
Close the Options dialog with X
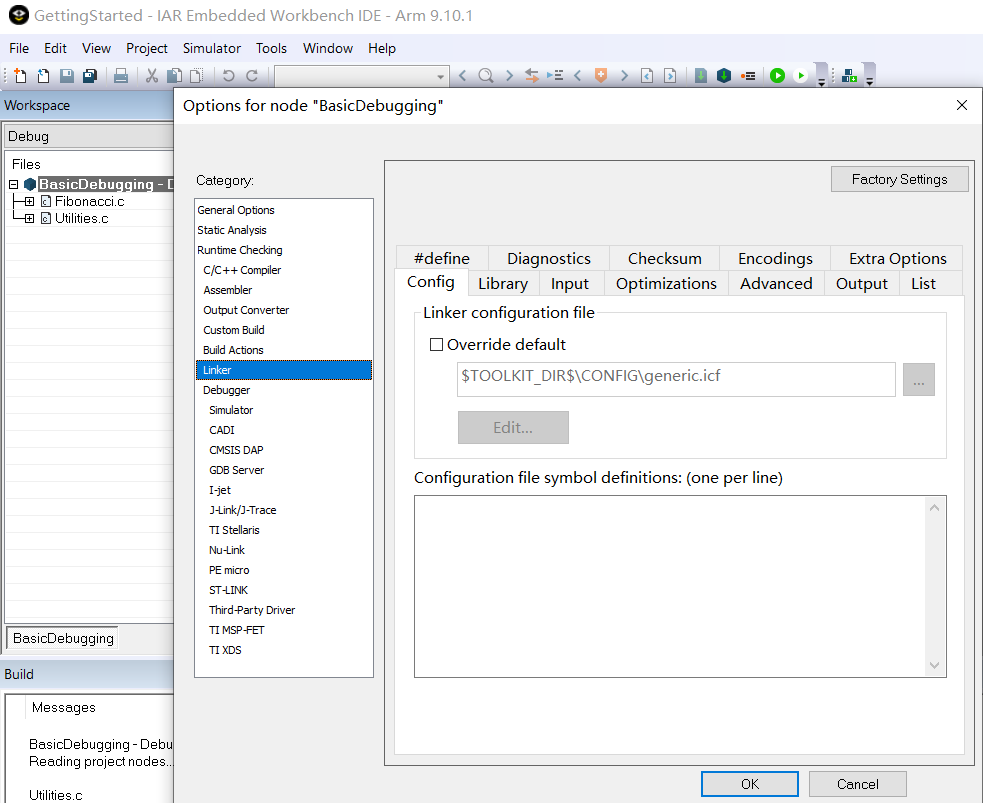point(962,105)
